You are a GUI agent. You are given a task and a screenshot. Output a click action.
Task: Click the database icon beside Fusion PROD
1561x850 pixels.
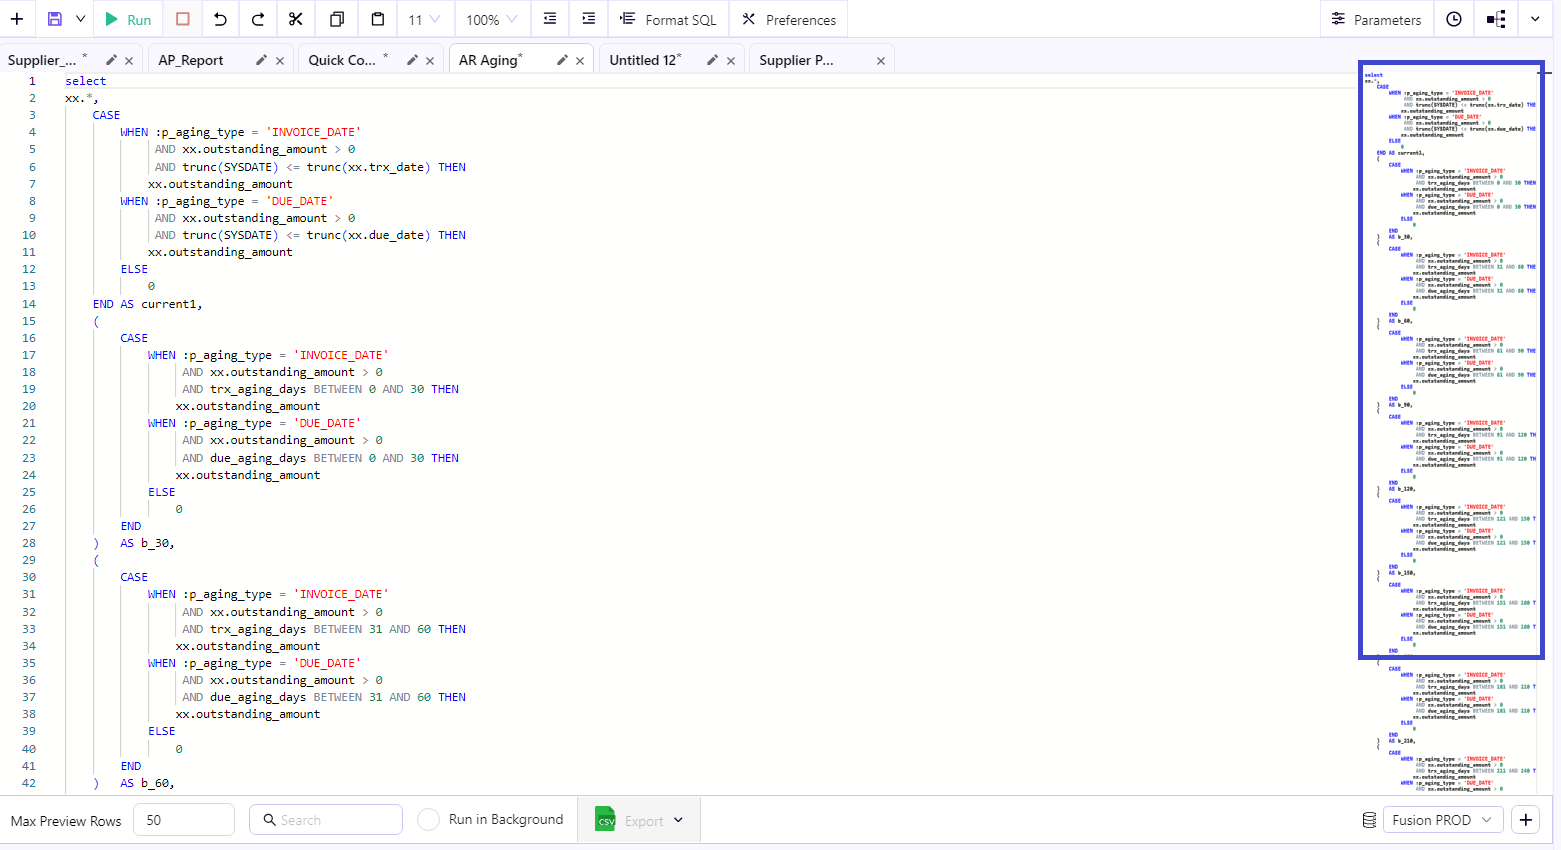point(1369,820)
